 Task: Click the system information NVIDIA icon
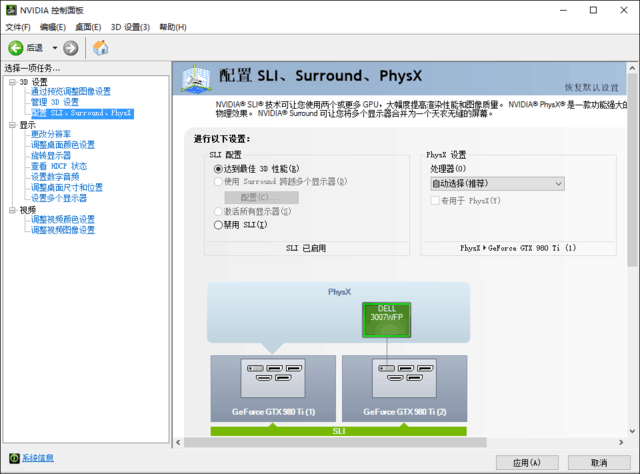(x=14, y=458)
